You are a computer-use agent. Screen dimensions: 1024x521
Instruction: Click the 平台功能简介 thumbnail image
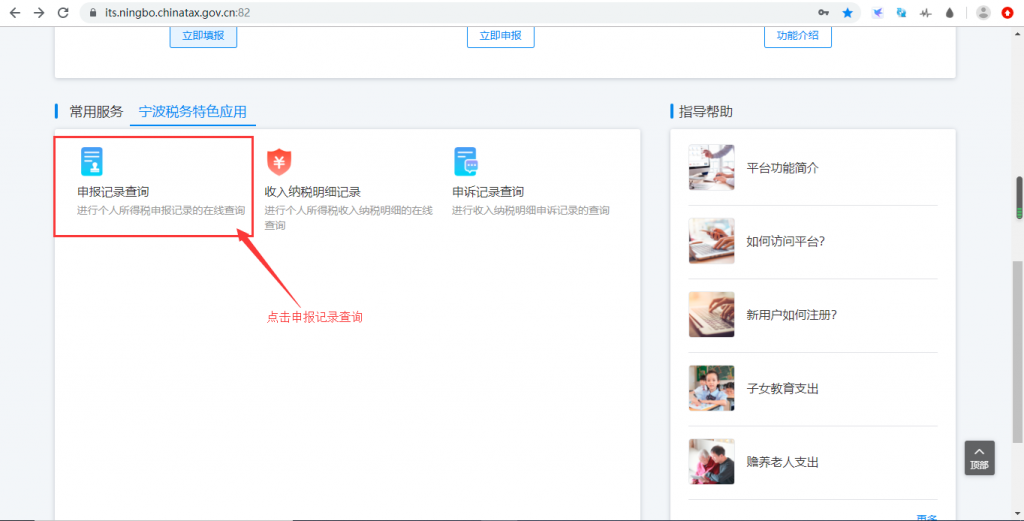711,167
